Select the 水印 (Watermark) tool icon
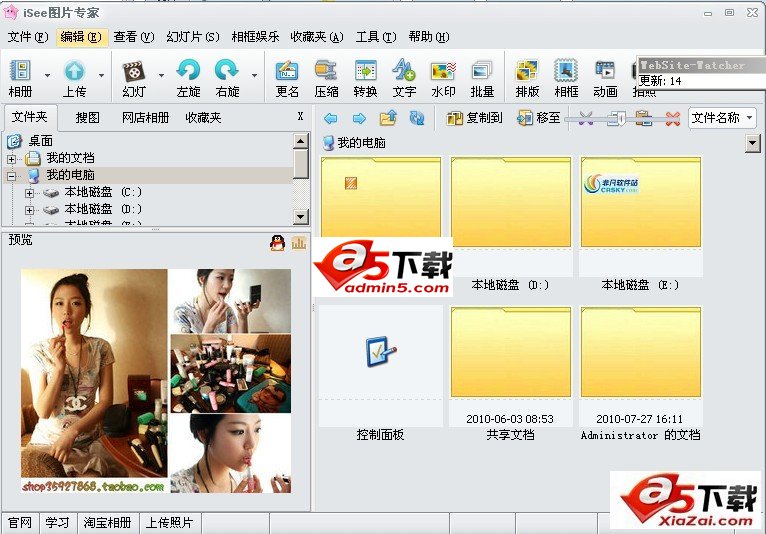 pyautogui.click(x=443, y=75)
